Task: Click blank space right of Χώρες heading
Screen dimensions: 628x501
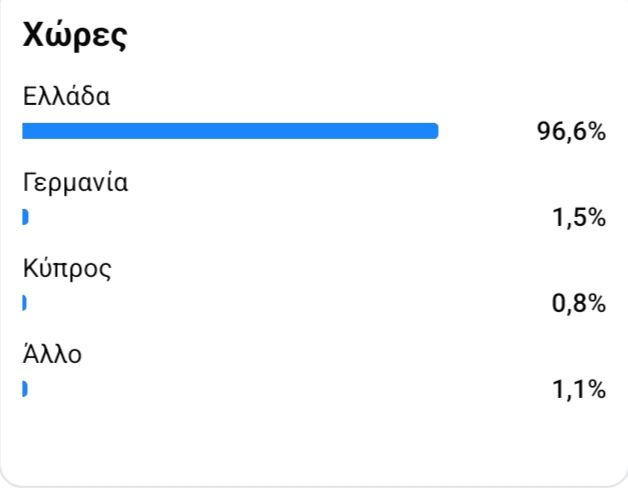Action: 380,36
